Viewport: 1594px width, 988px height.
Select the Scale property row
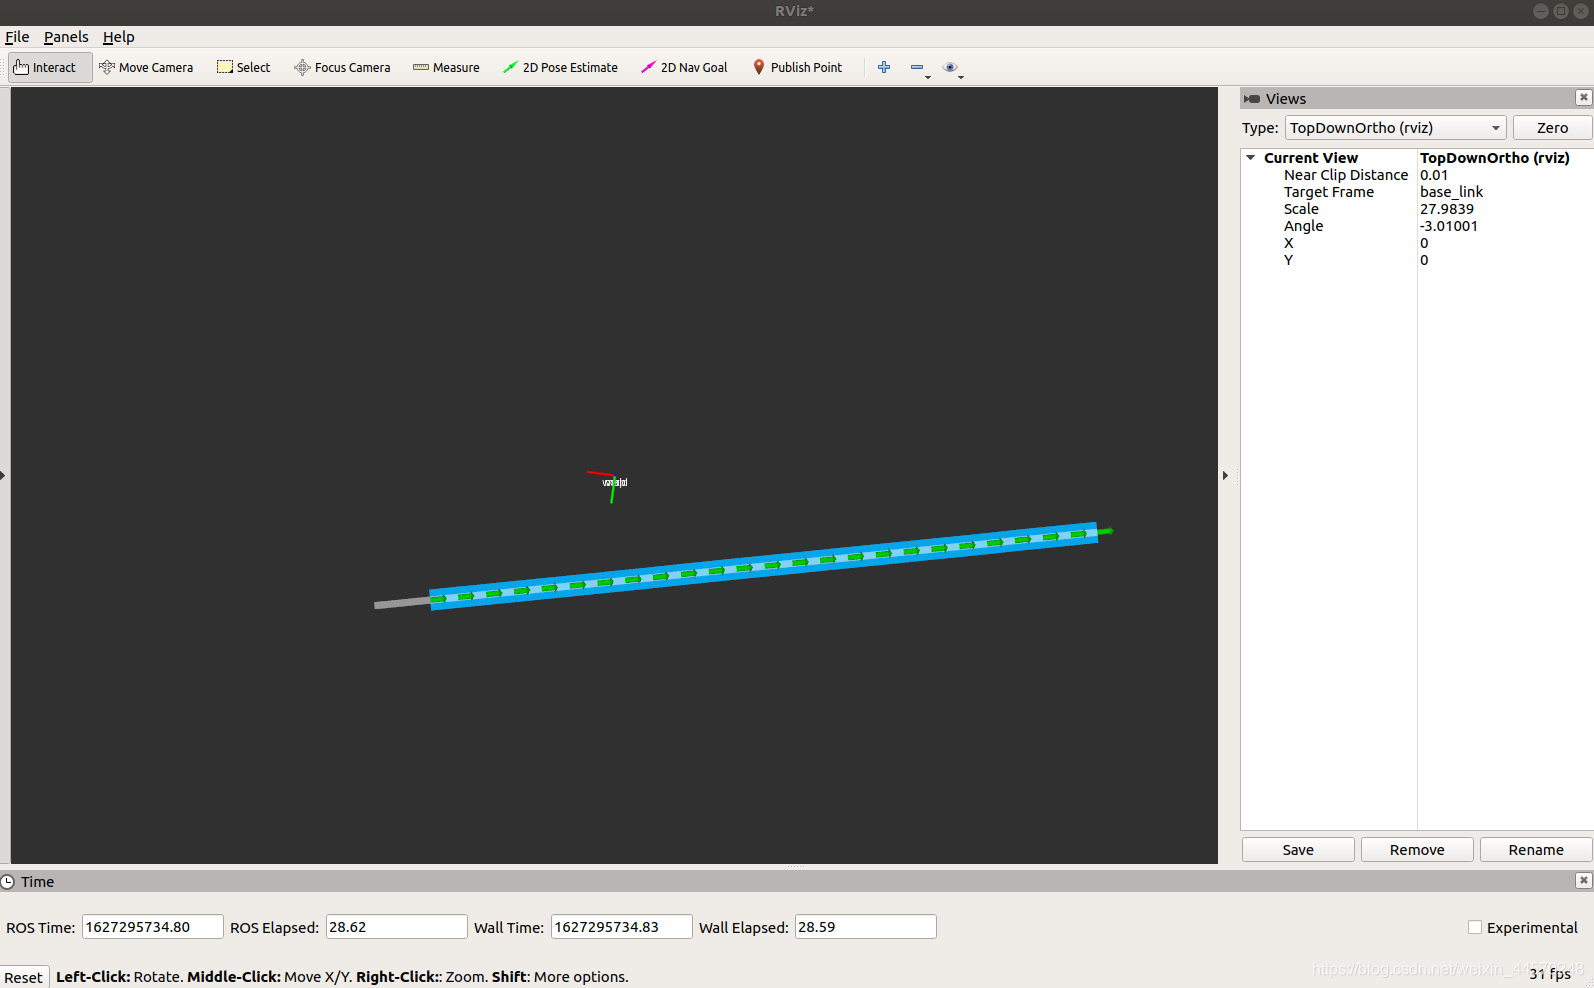pyautogui.click(x=1417, y=209)
